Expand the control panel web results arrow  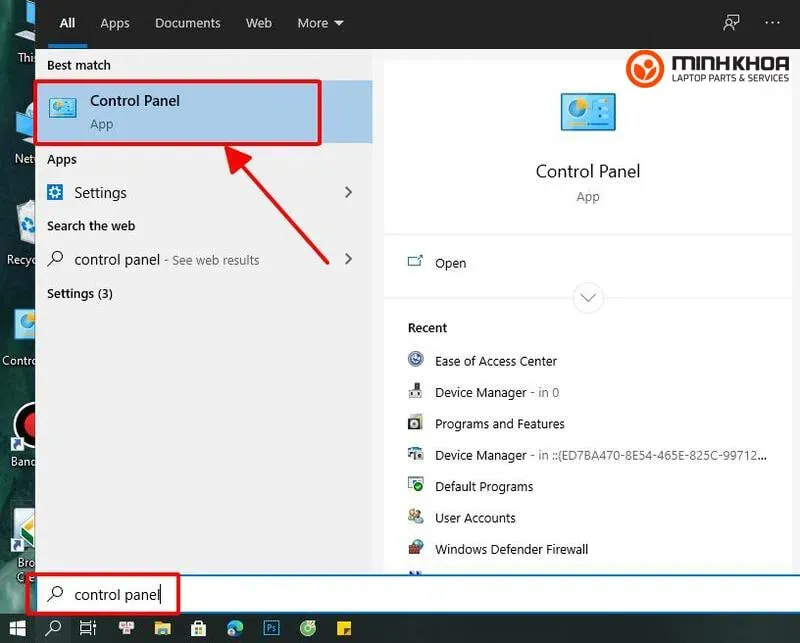[x=348, y=259]
